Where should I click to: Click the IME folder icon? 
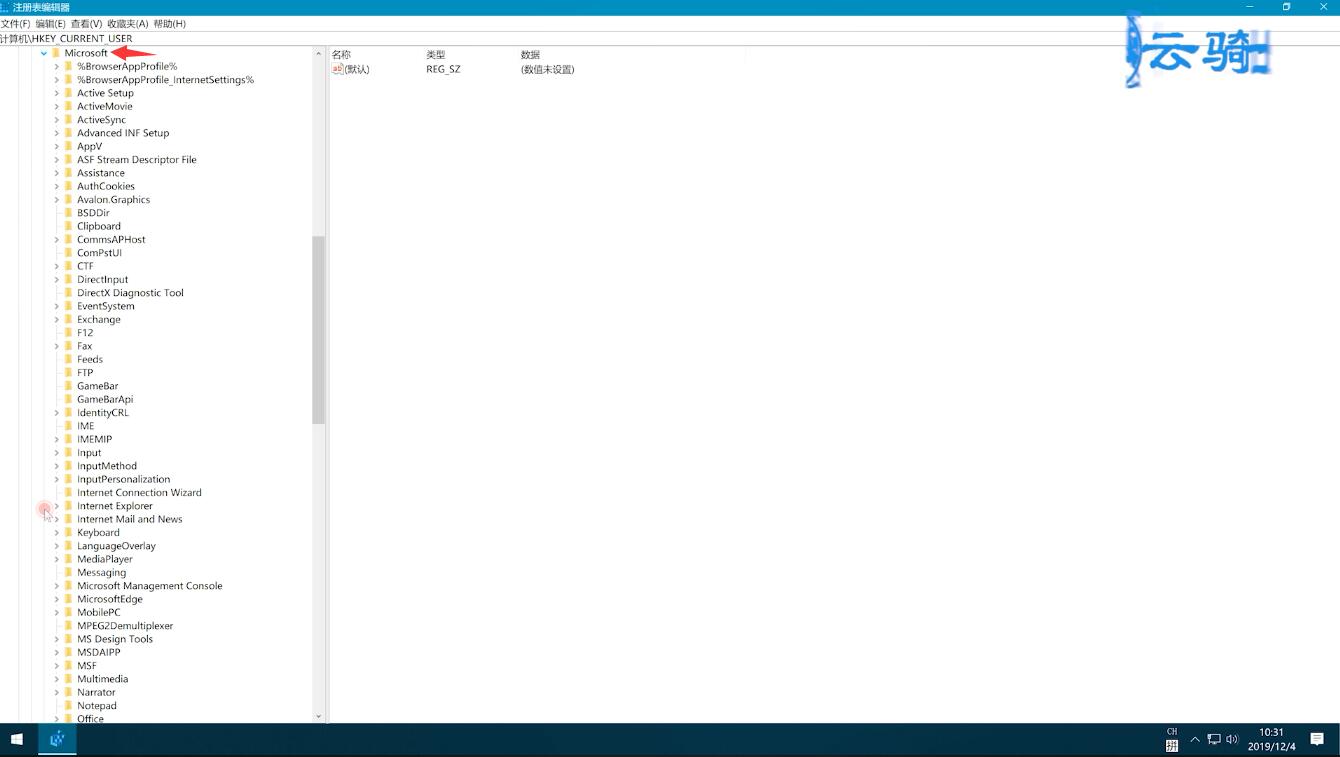(x=69, y=426)
